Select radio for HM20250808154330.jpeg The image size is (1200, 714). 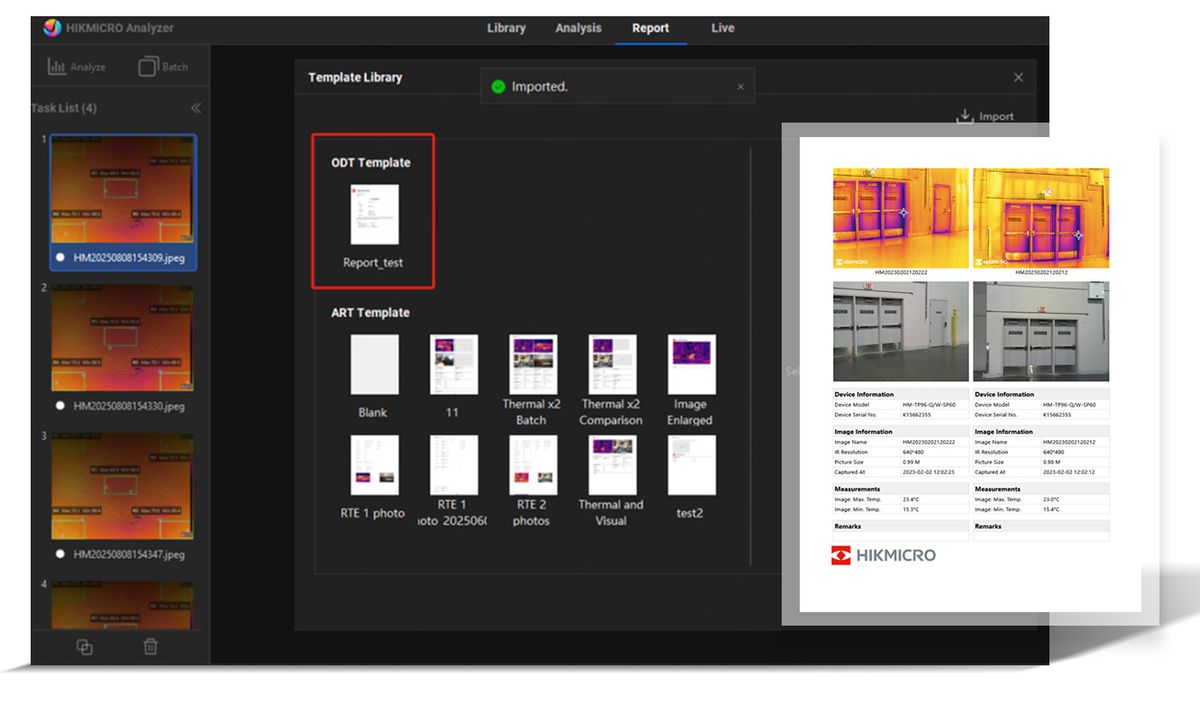[61, 406]
